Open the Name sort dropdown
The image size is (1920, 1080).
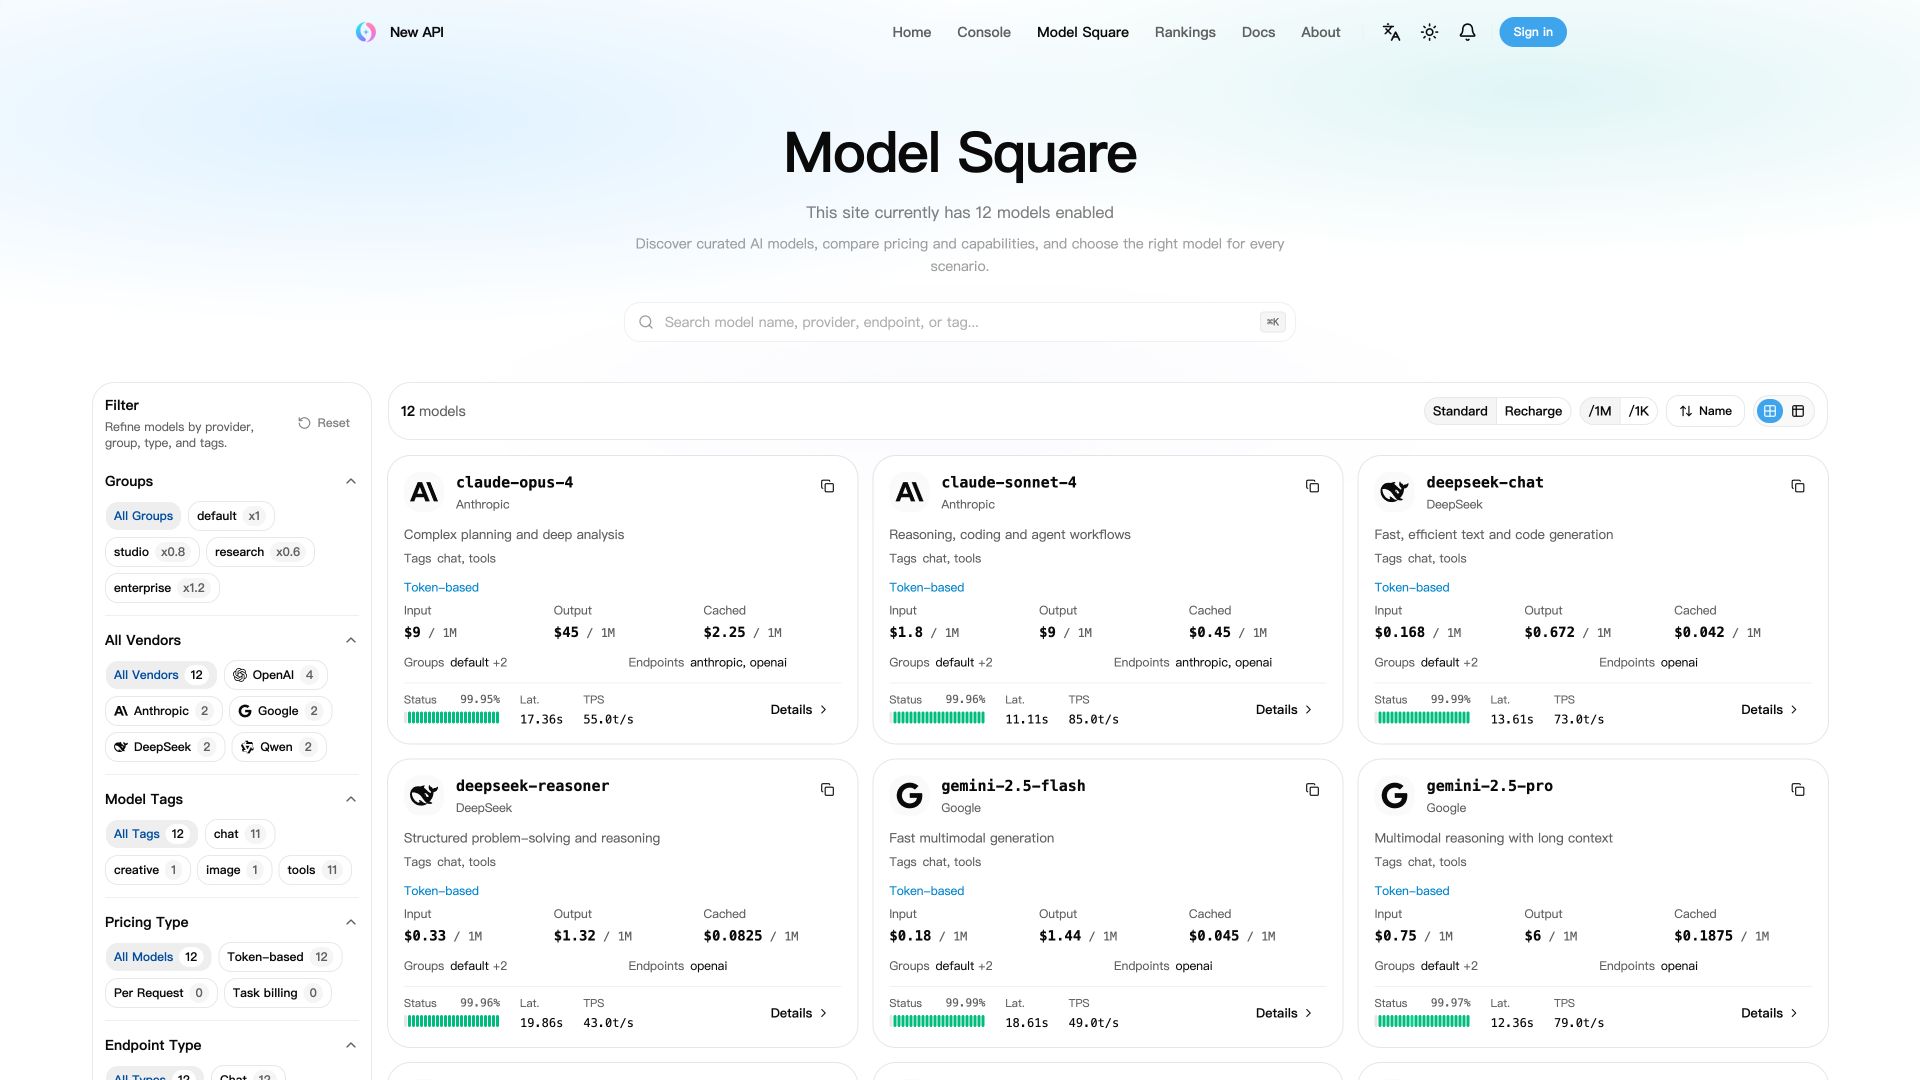1705,411
